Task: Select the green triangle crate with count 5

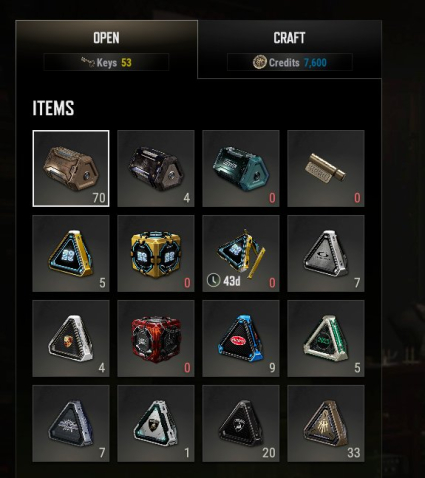Action: pos(326,338)
